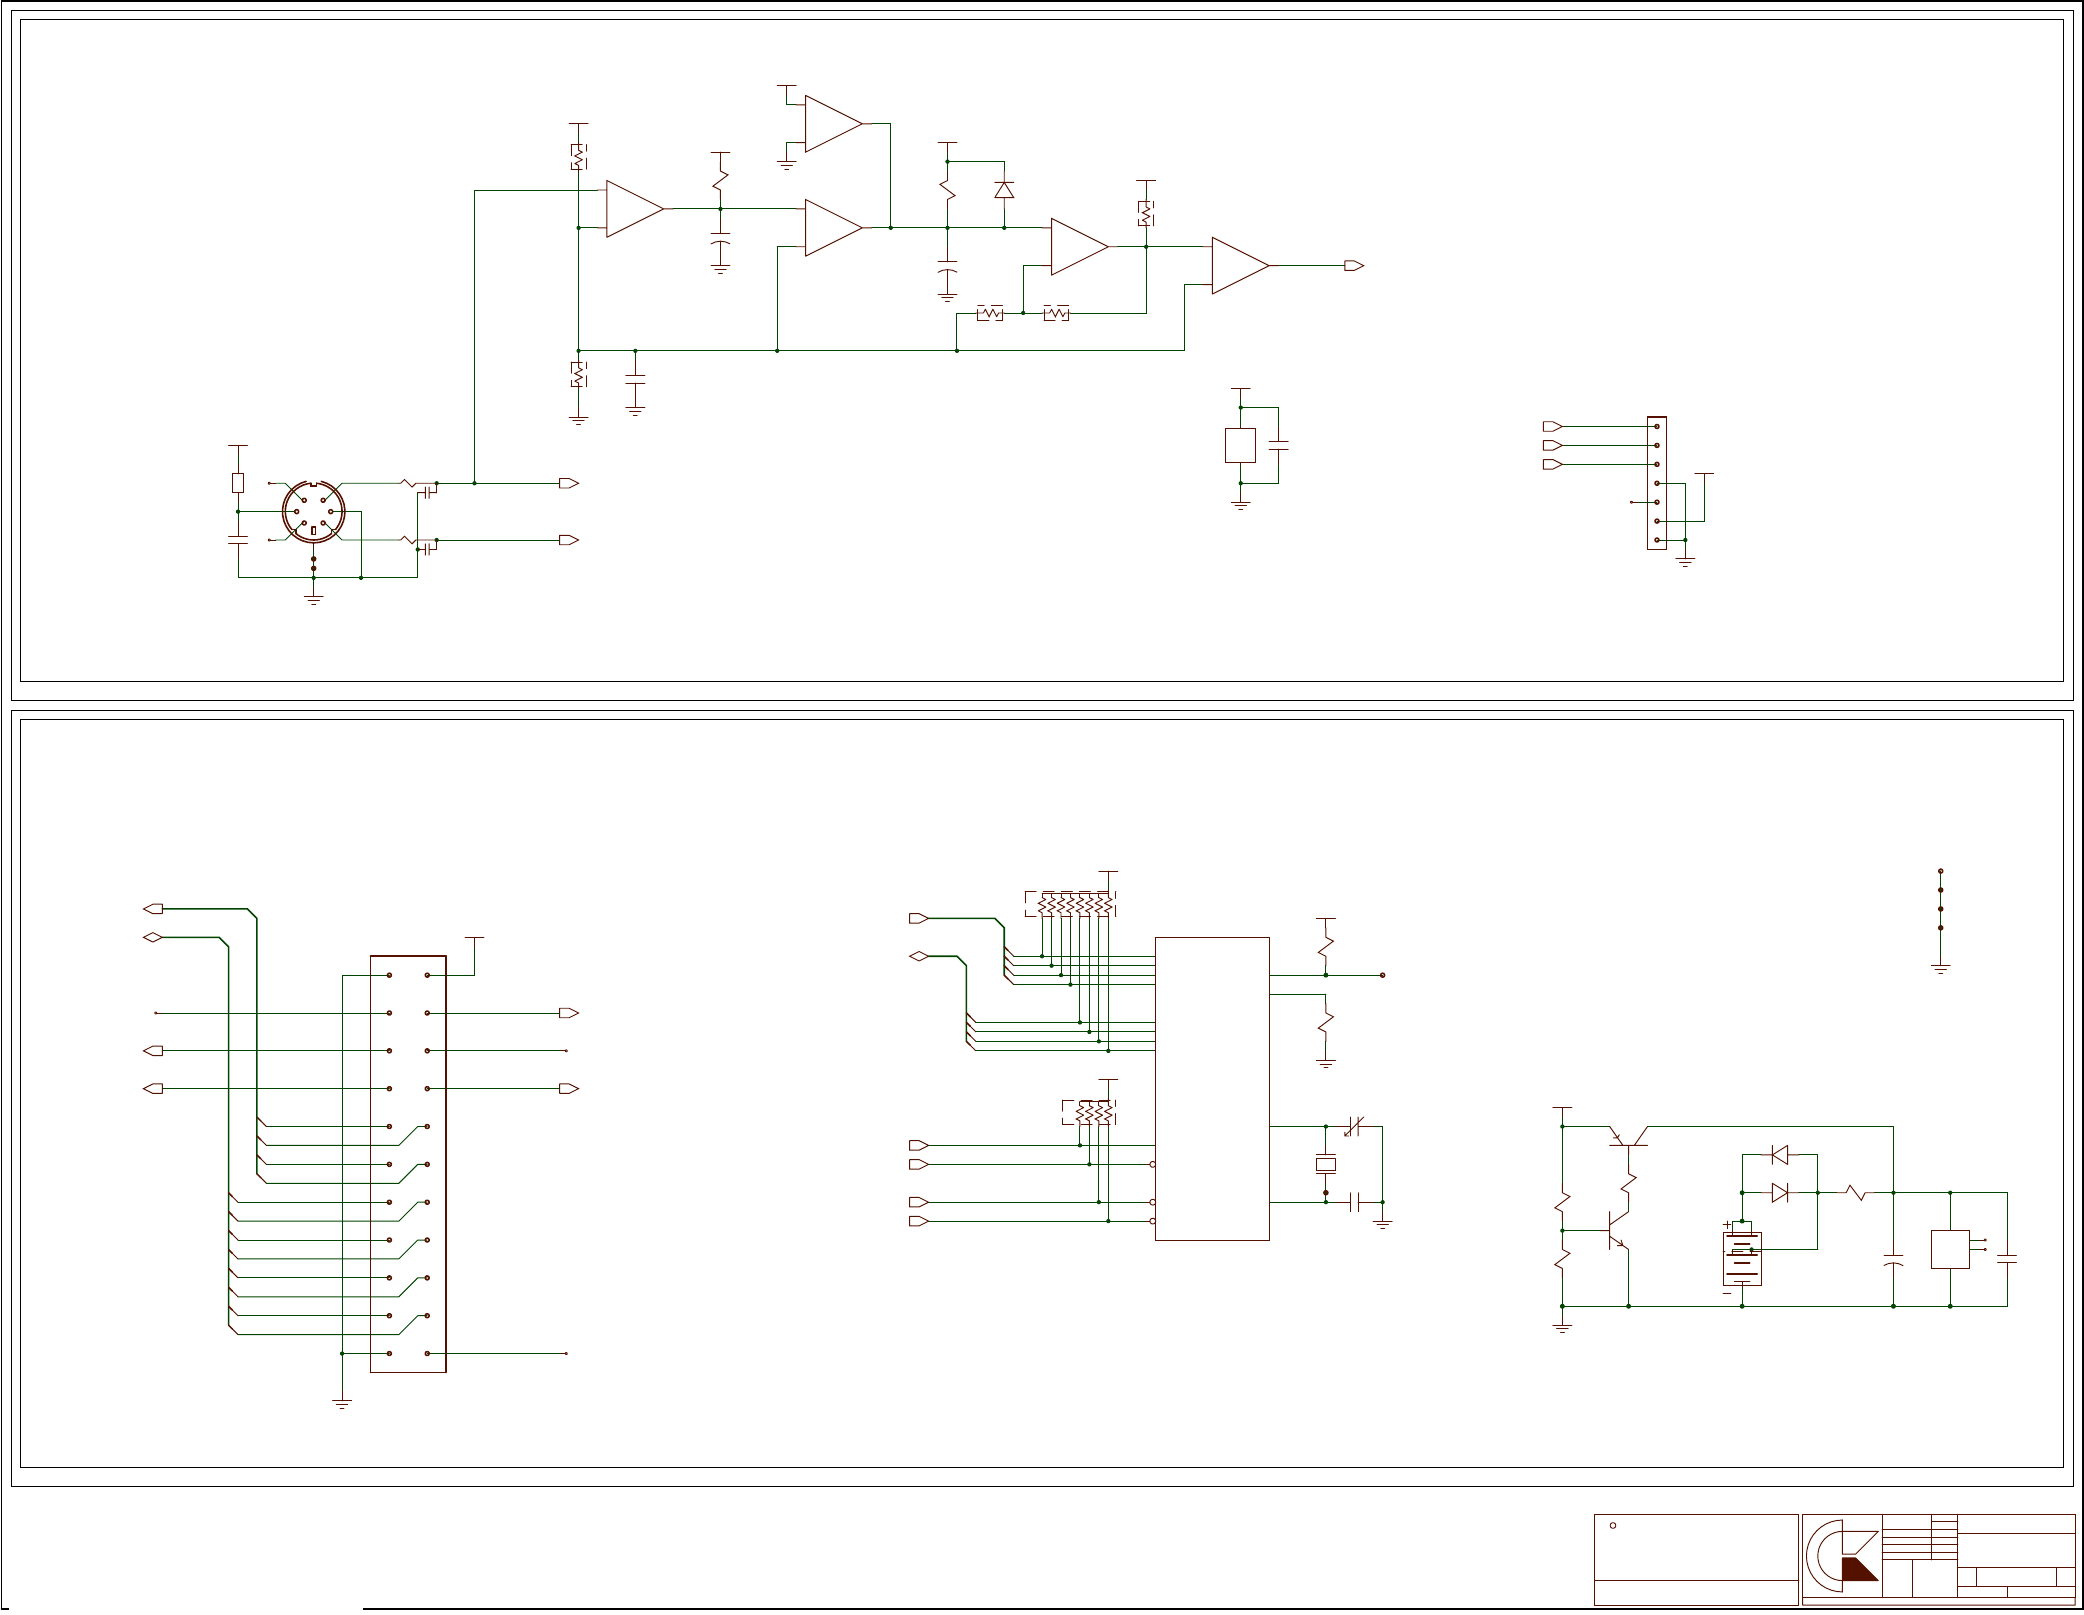Select the upper diode near the battery
This screenshot has width=2084, height=1615.
click(x=1779, y=1155)
